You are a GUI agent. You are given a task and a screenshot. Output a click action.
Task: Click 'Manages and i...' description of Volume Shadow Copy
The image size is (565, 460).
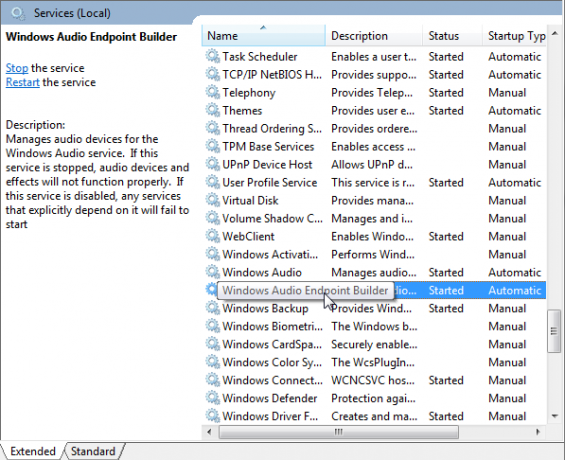coord(372,219)
